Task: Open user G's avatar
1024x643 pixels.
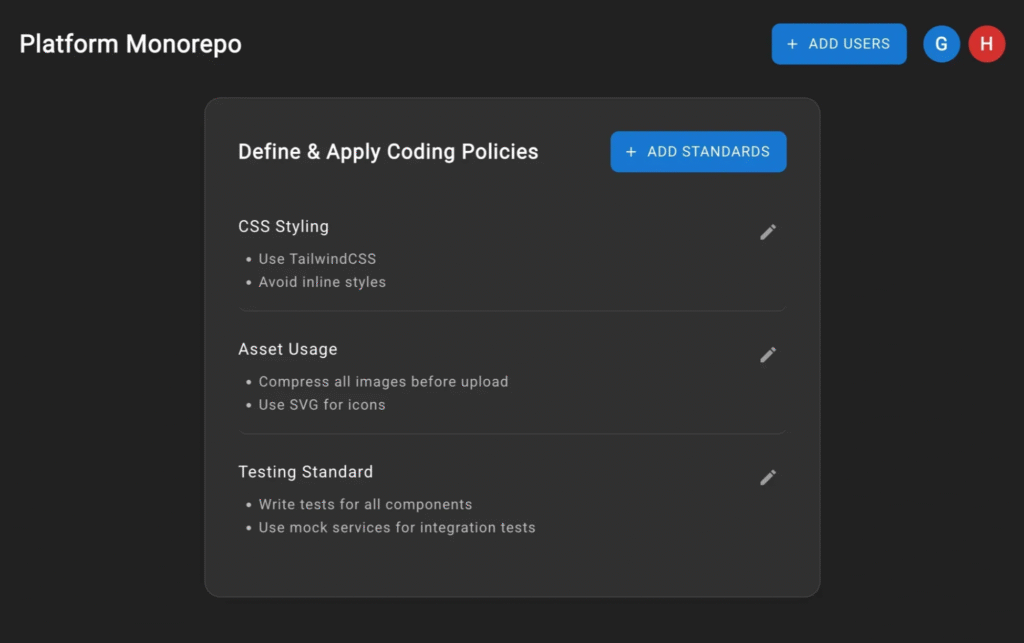Action: [941, 44]
